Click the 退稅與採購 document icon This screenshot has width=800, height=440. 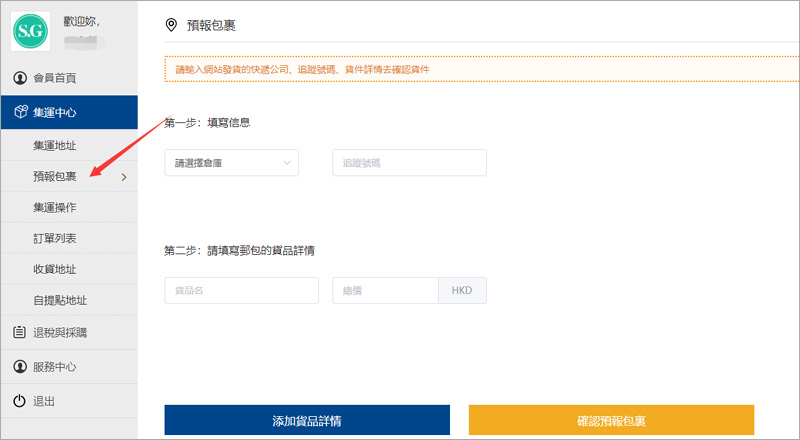[19, 332]
